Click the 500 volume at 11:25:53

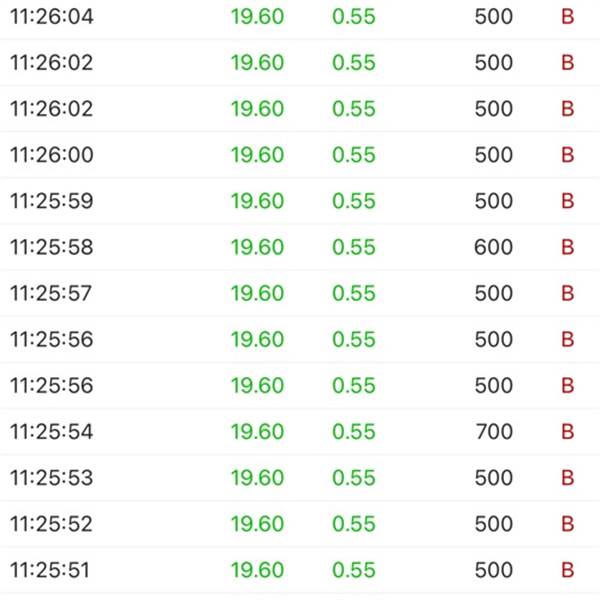(494, 478)
